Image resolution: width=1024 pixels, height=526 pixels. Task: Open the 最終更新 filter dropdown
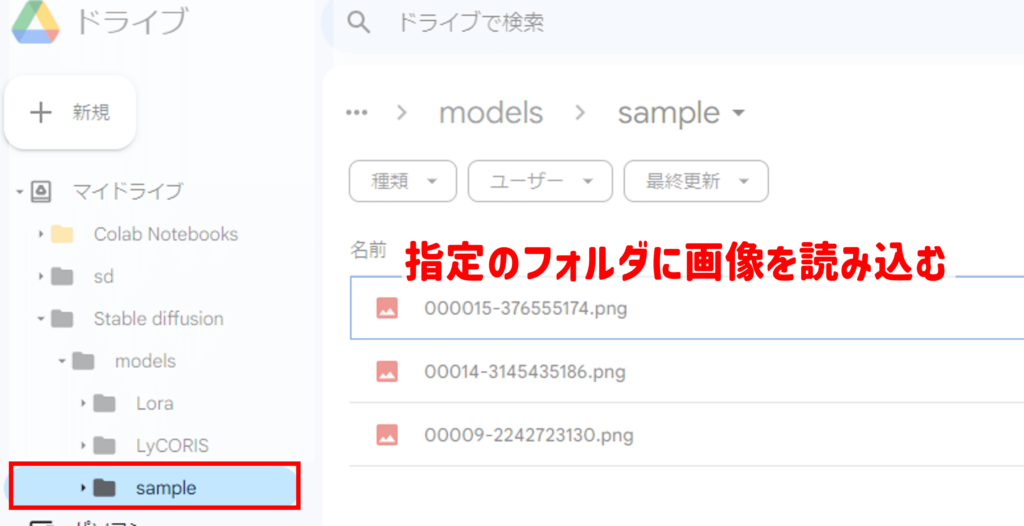695,181
